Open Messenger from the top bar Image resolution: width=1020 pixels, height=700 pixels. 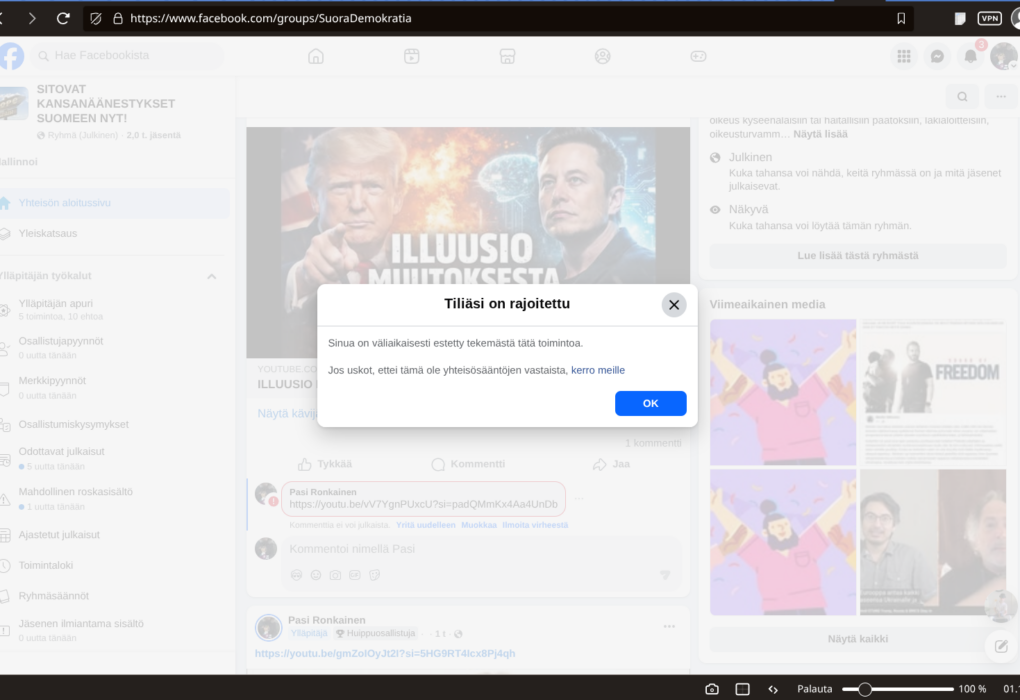937,56
